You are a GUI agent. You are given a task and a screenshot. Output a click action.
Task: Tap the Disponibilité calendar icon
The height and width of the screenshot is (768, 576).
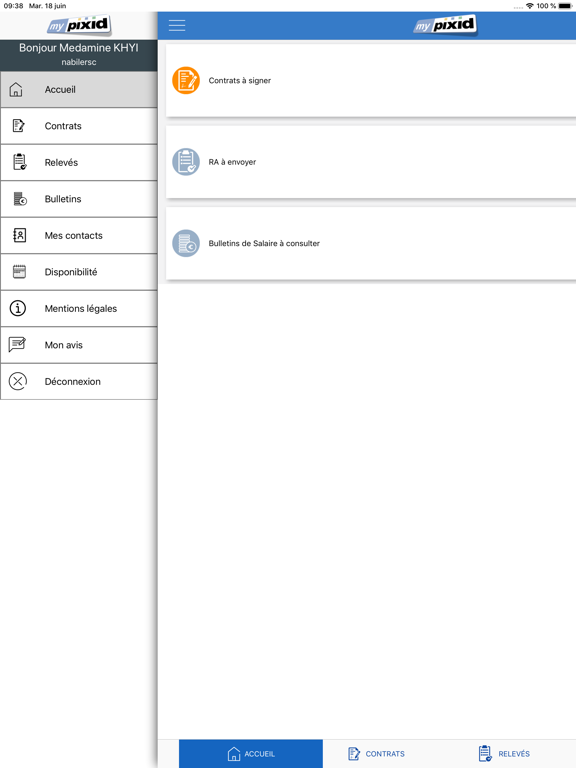(20, 272)
